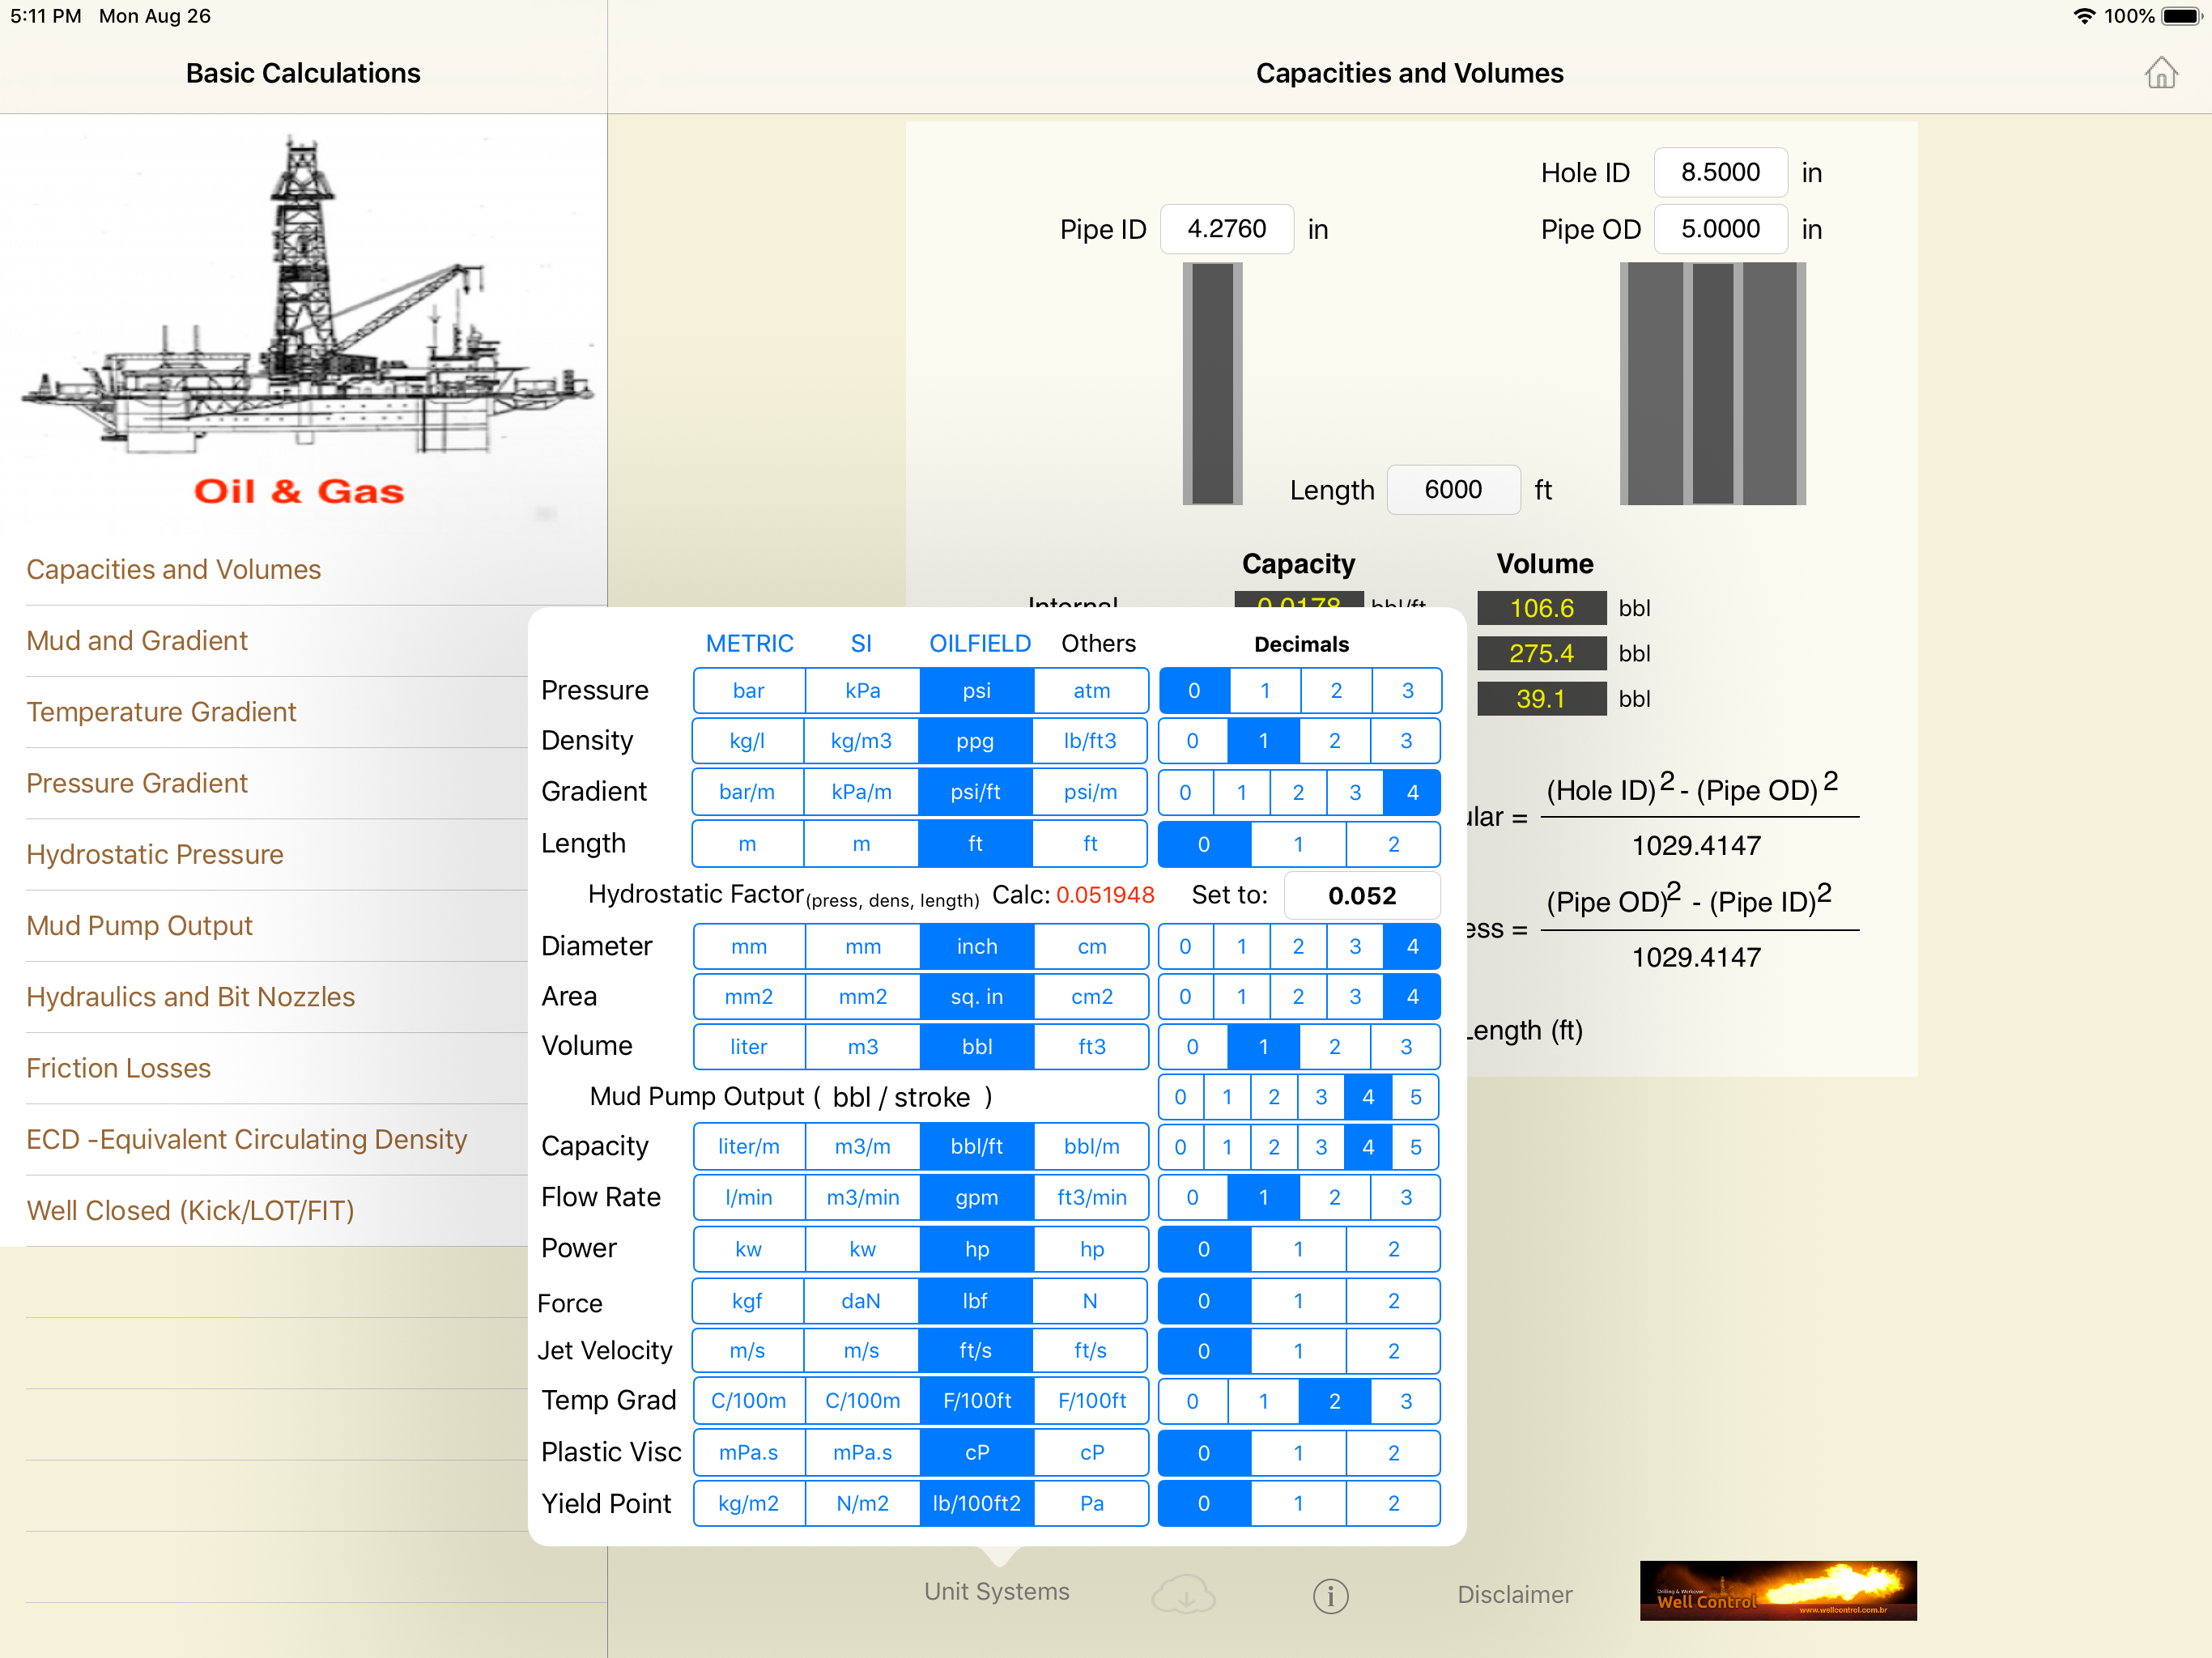Screen dimensions: 2212x1658
Task: Select ft3/min for Flow Rate unit
Action: pyautogui.click(x=1091, y=1197)
